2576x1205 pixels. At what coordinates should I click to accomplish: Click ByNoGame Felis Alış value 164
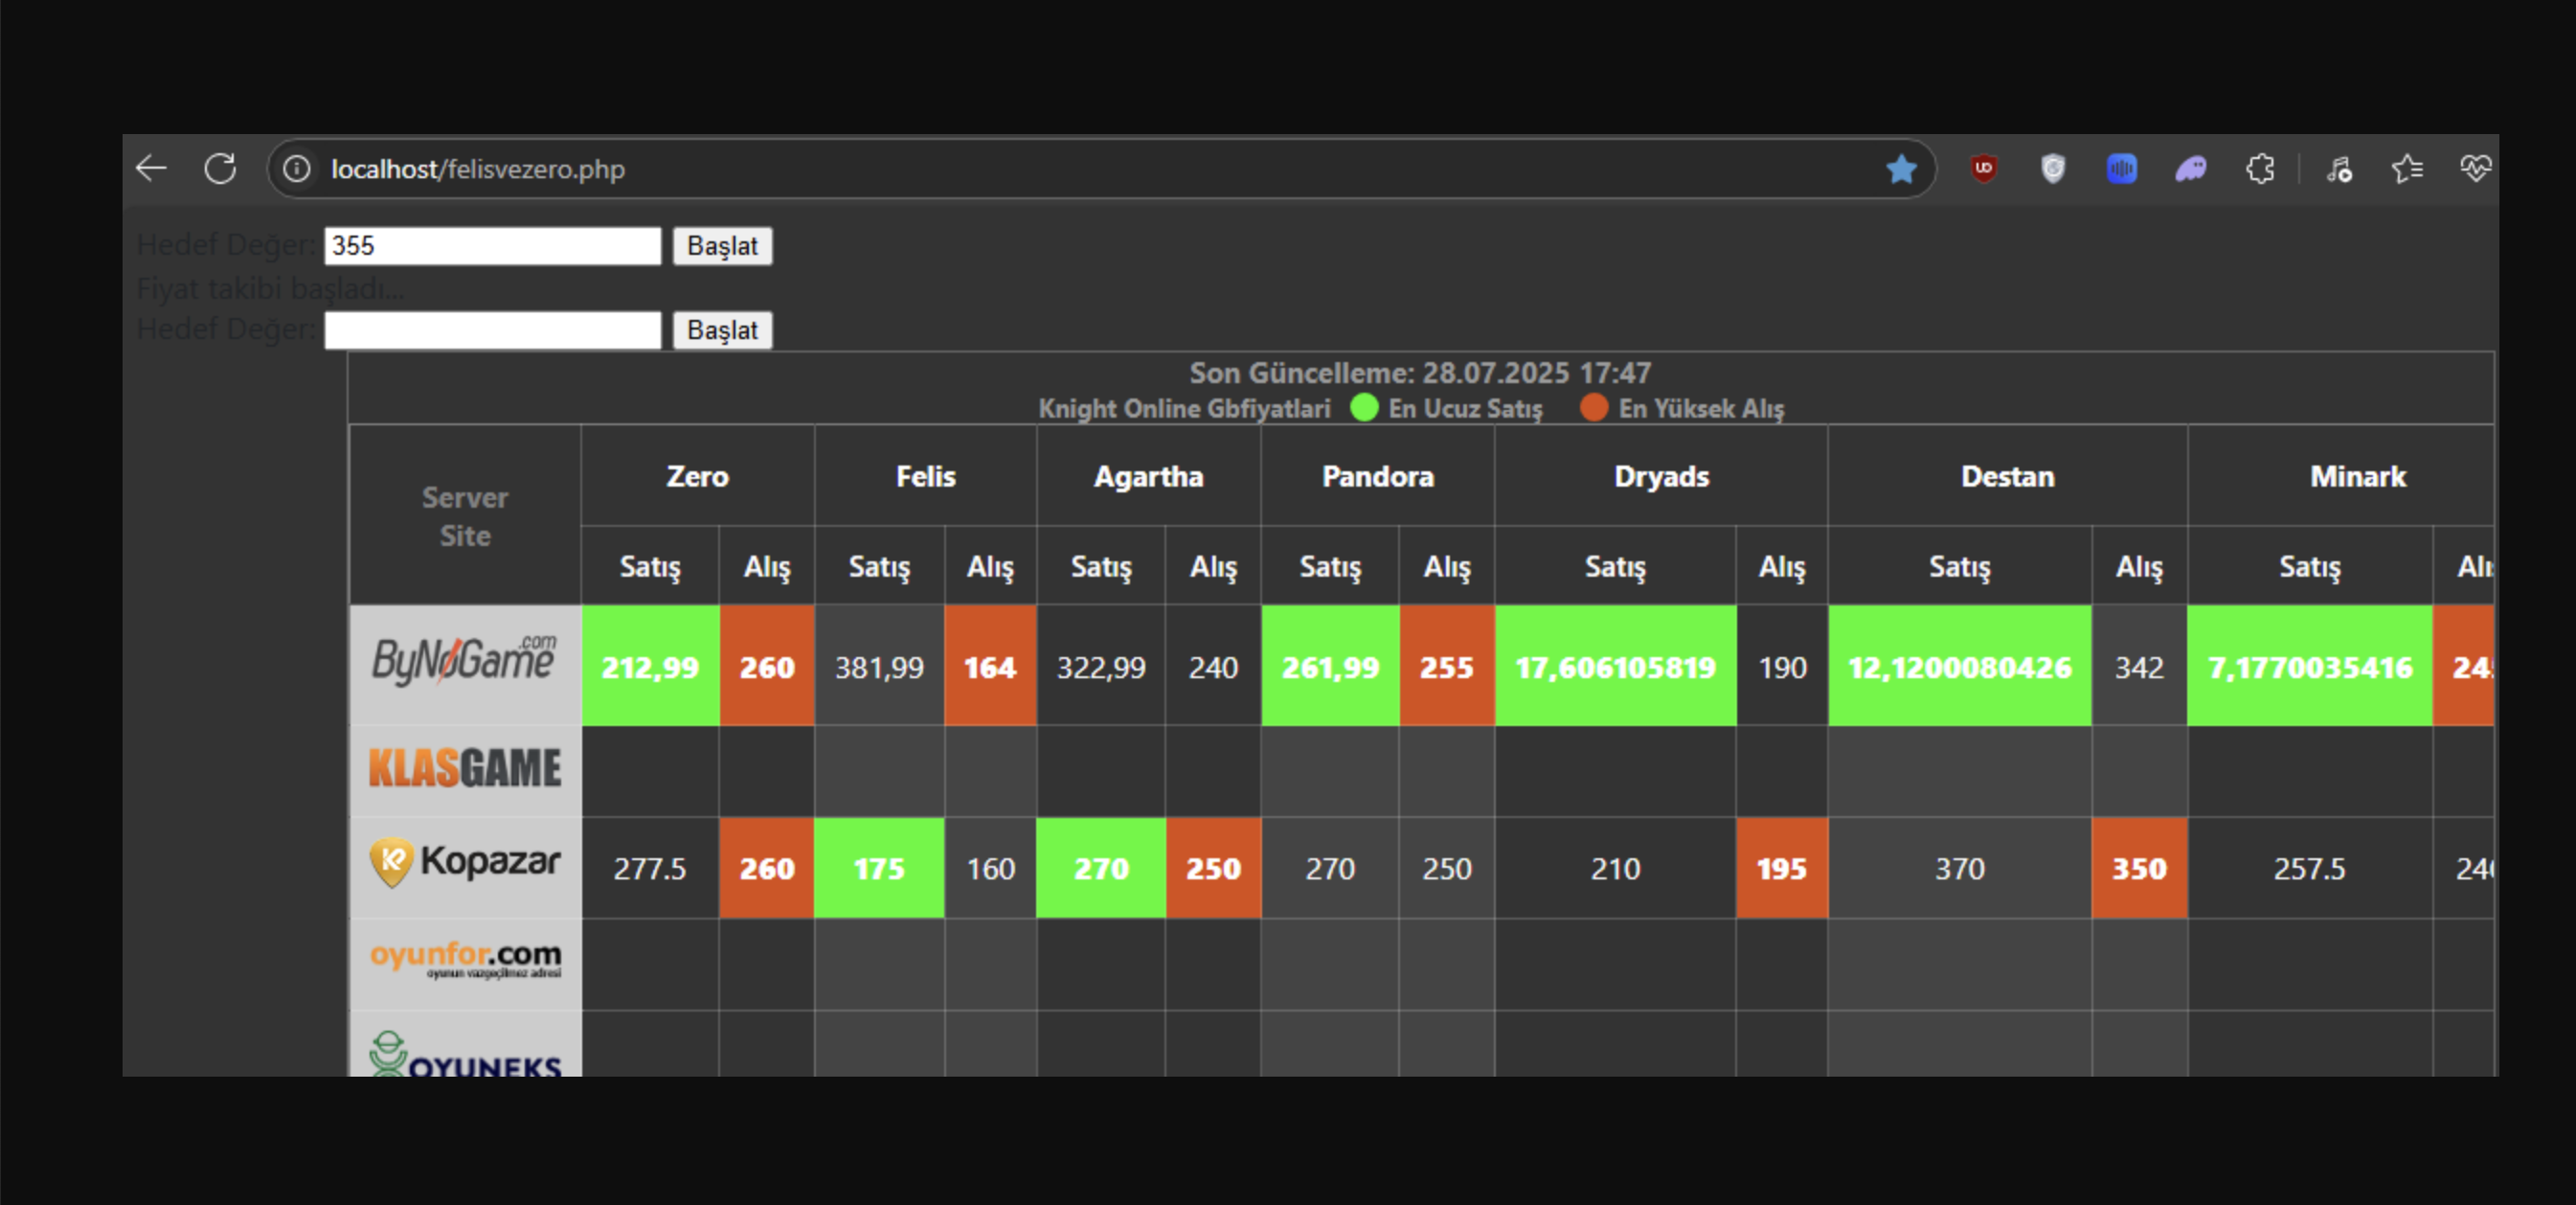990,667
